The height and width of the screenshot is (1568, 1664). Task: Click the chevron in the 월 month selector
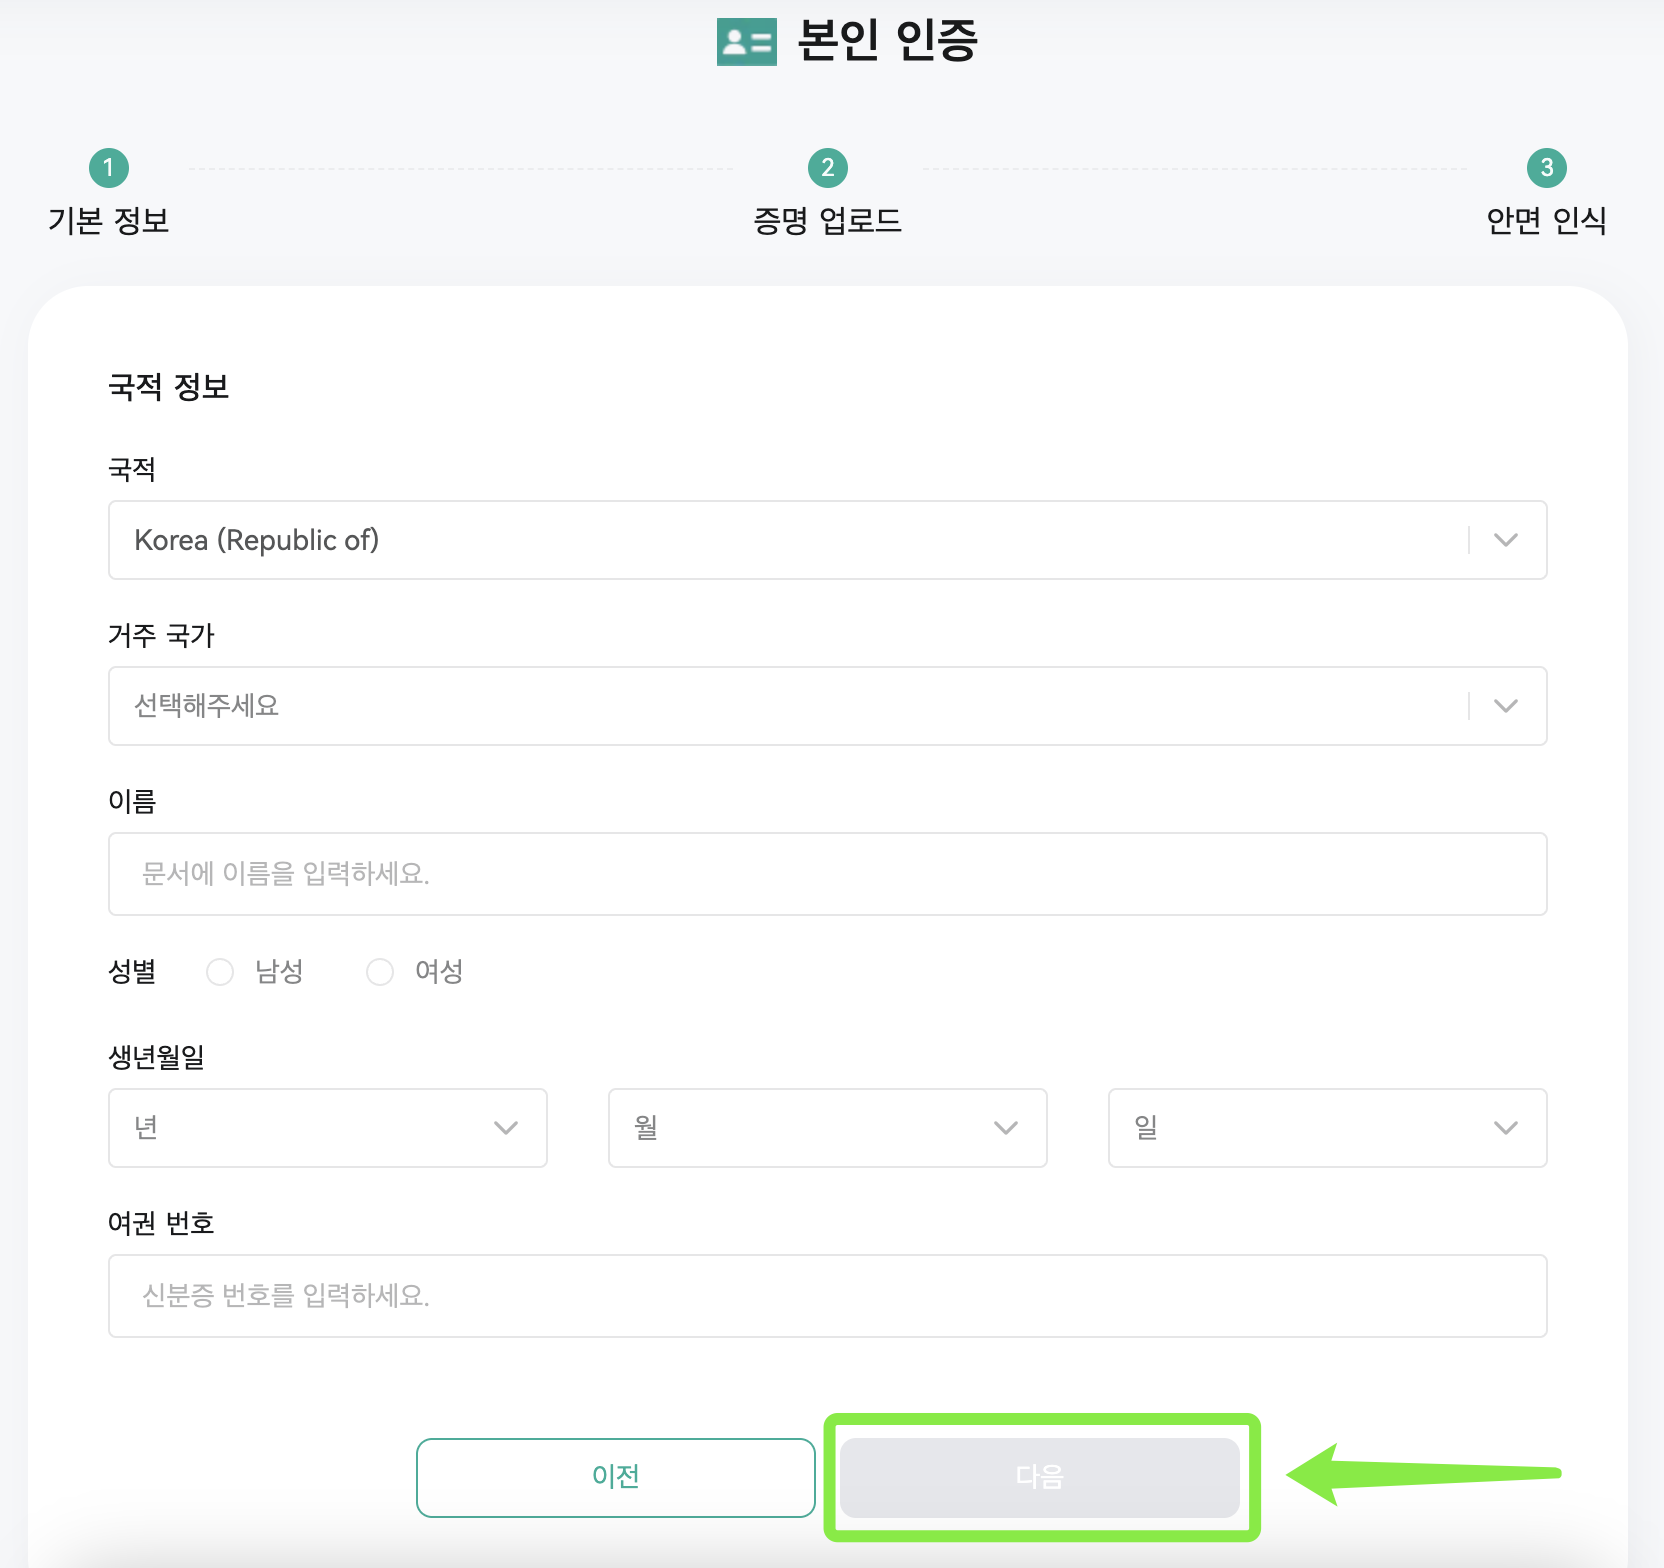(1006, 1128)
